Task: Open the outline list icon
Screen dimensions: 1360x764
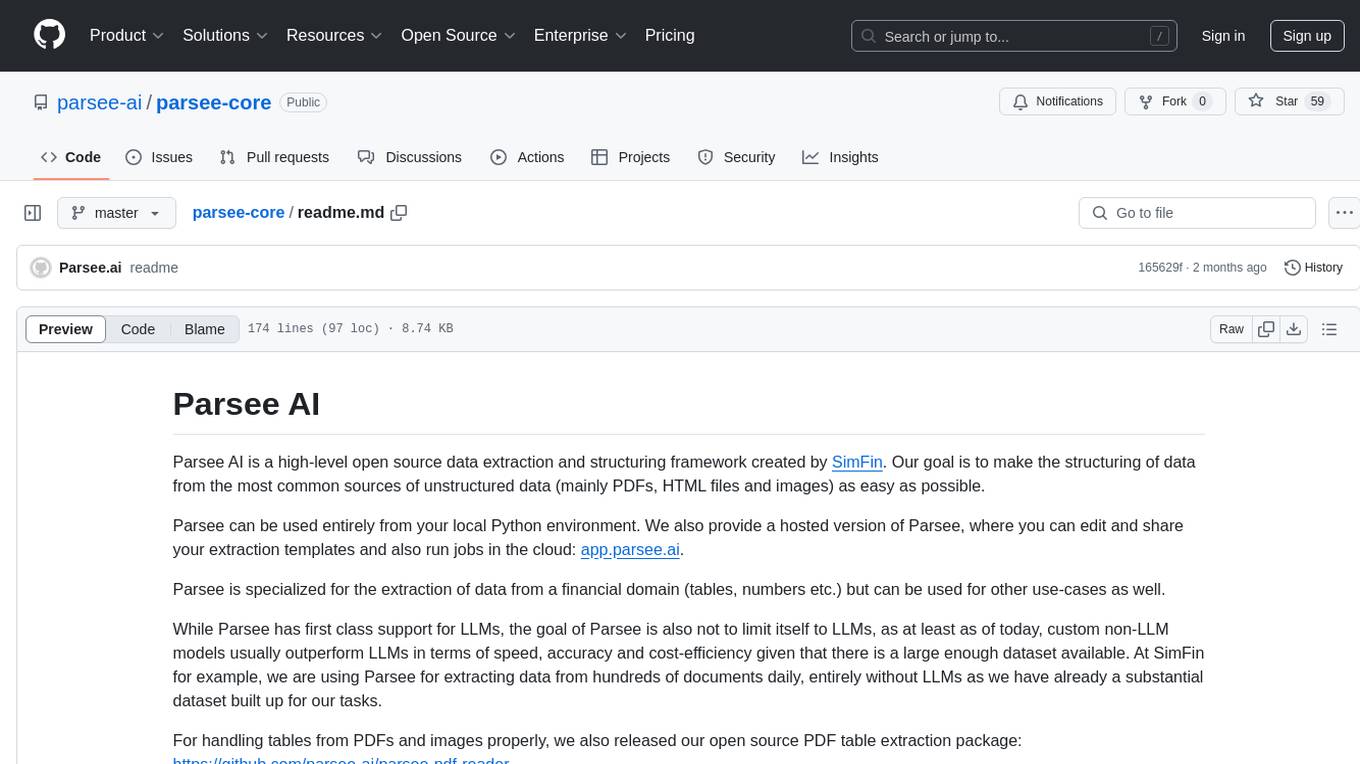Action: coord(1329,329)
